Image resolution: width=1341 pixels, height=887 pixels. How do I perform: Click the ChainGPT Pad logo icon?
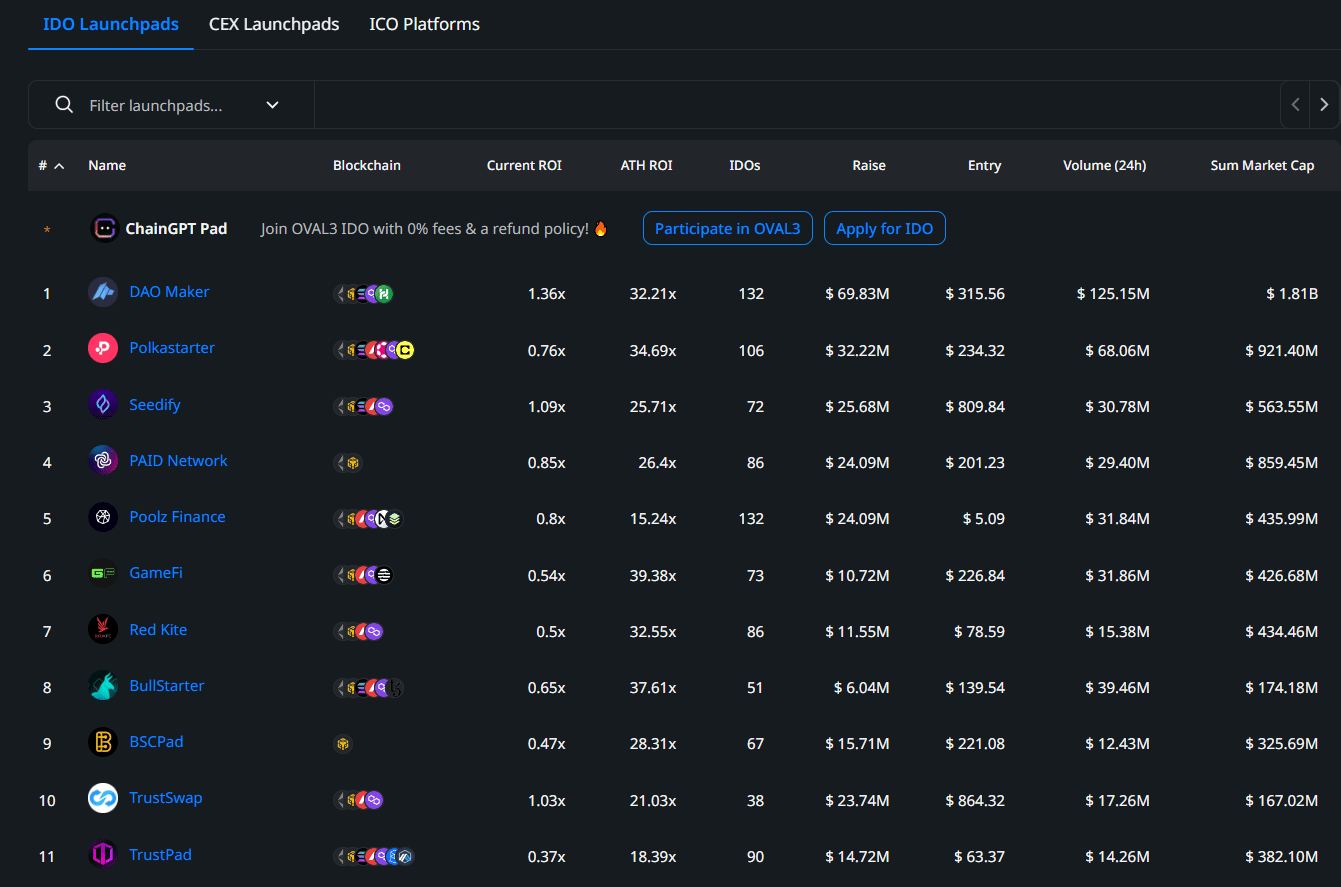105,228
